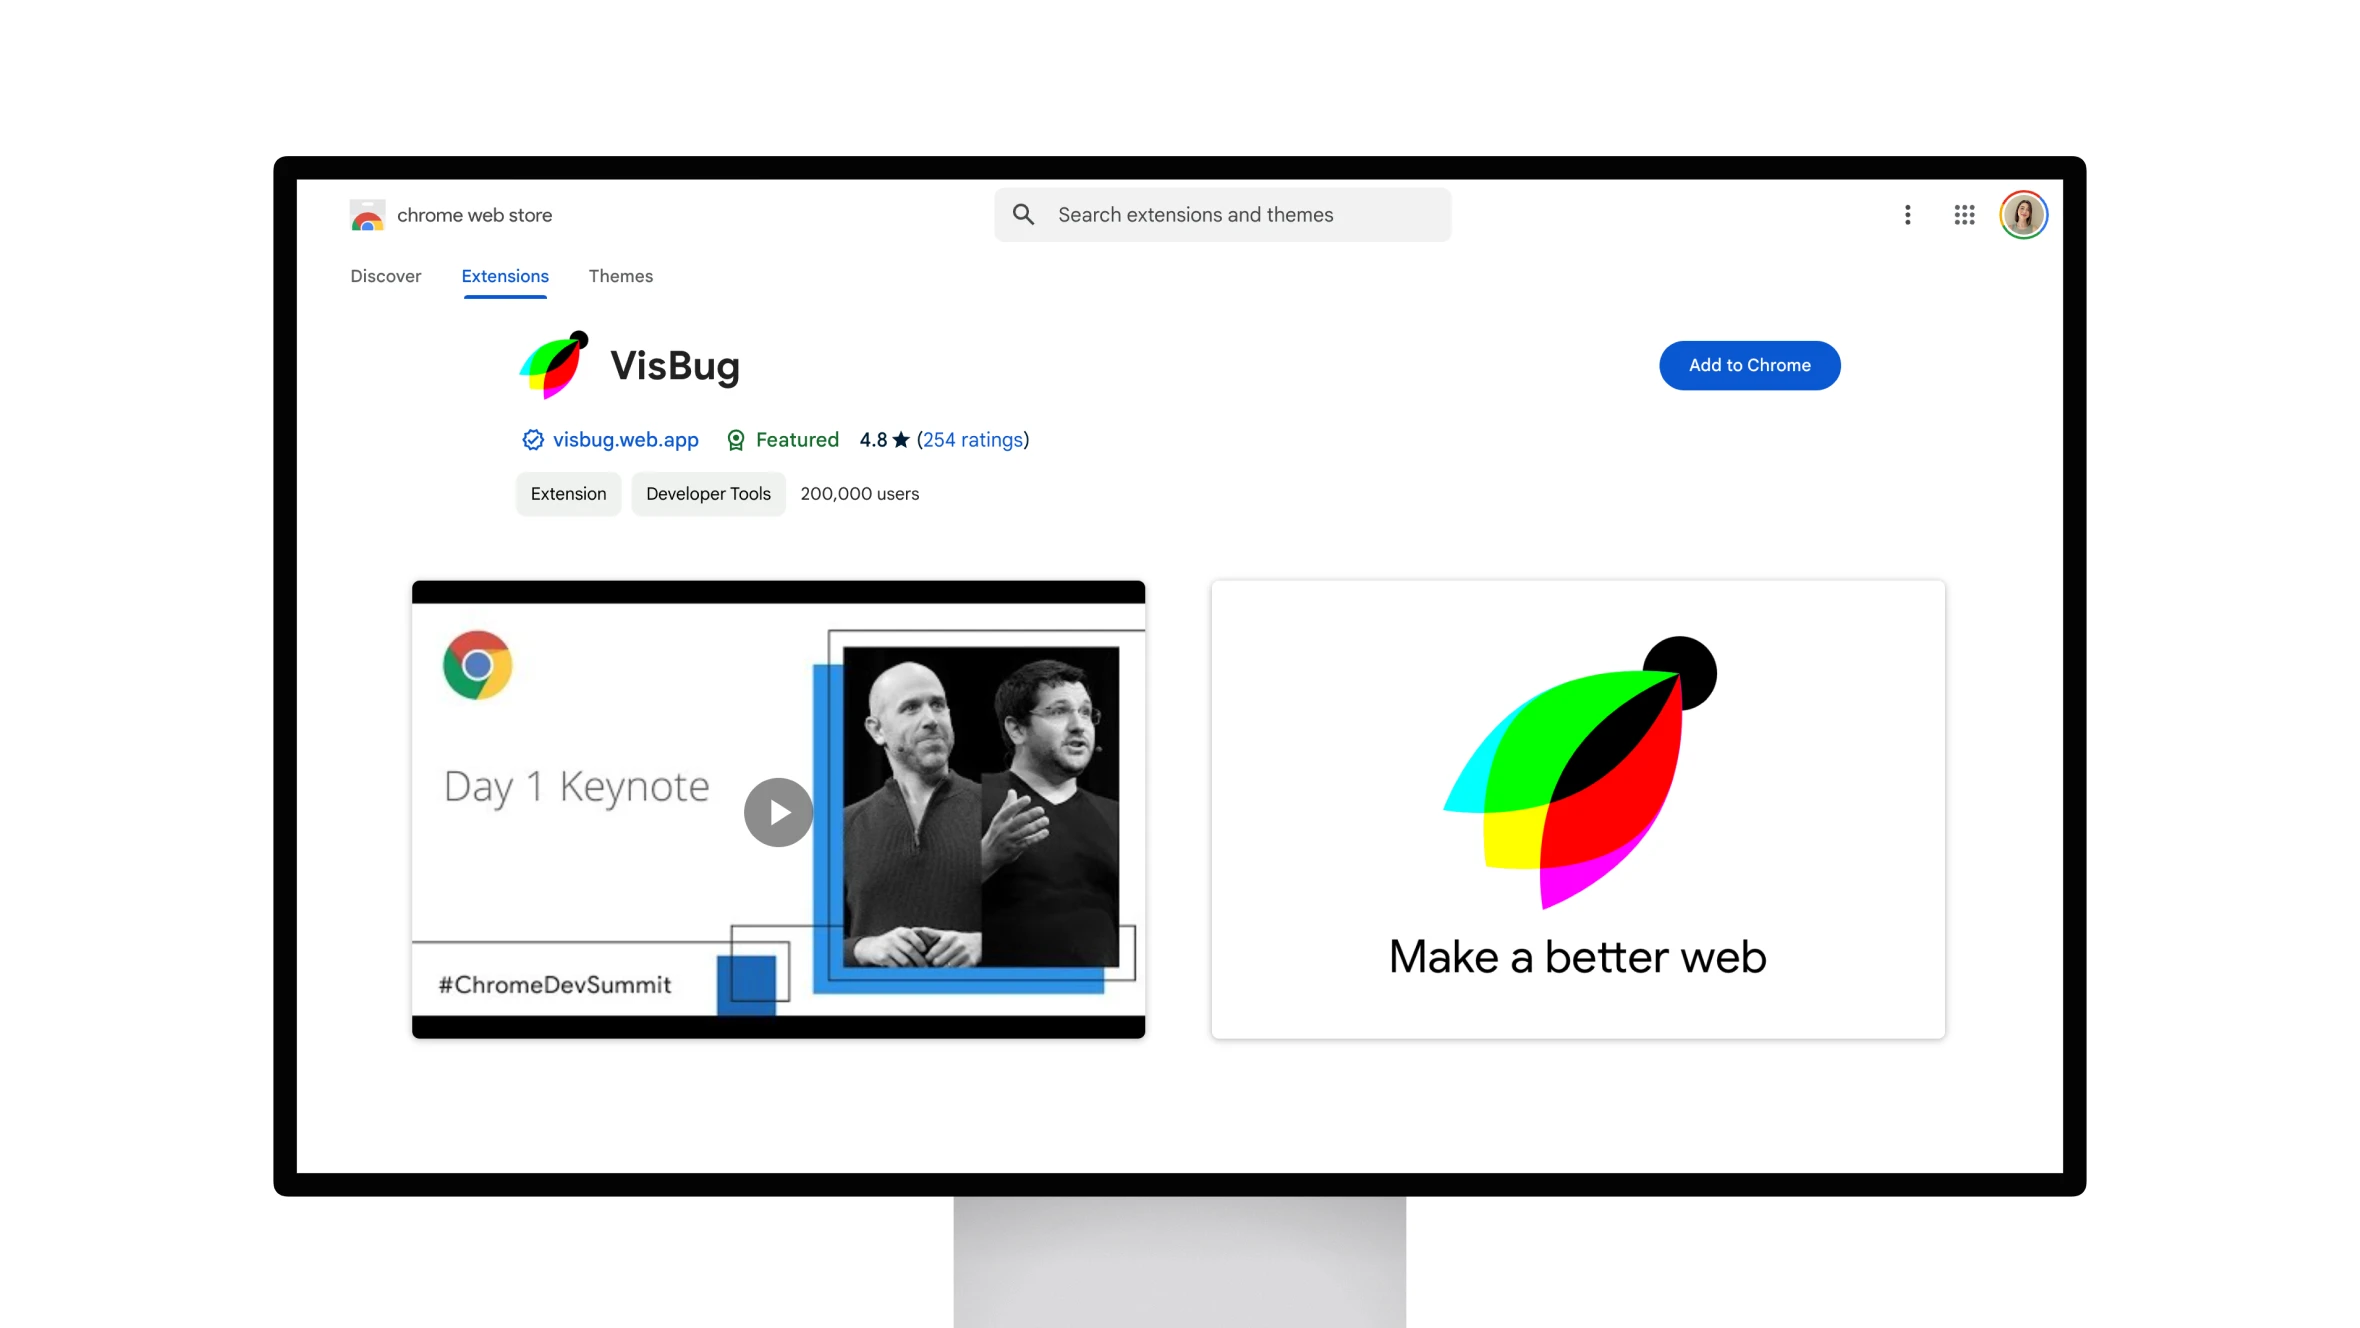Switch to the Themes tab
Viewport: 2360px width, 1328px height.
(x=619, y=274)
